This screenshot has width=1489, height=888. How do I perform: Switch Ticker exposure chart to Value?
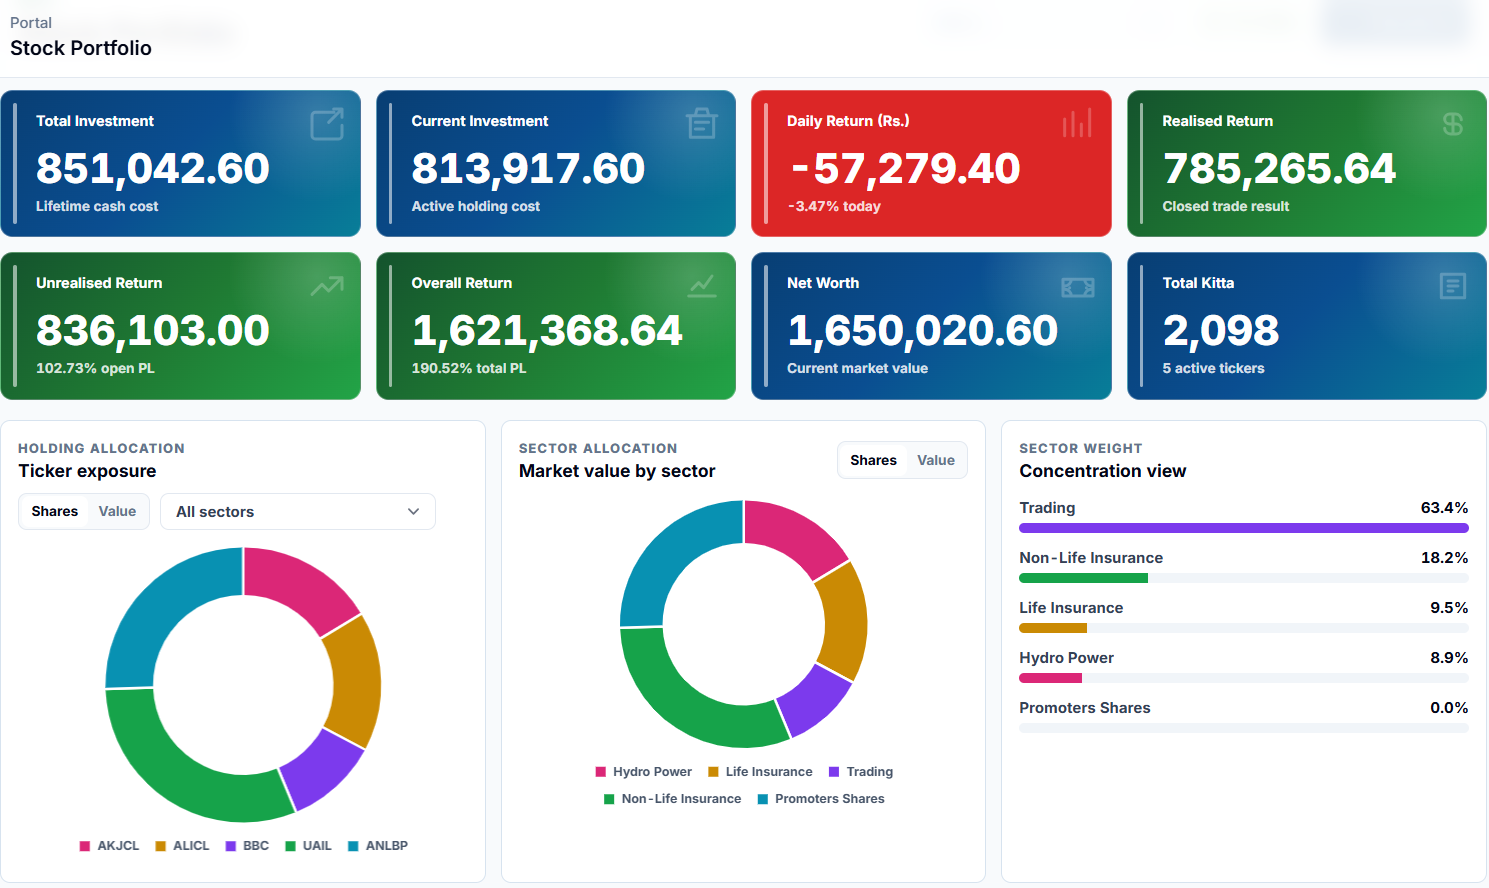pos(117,511)
